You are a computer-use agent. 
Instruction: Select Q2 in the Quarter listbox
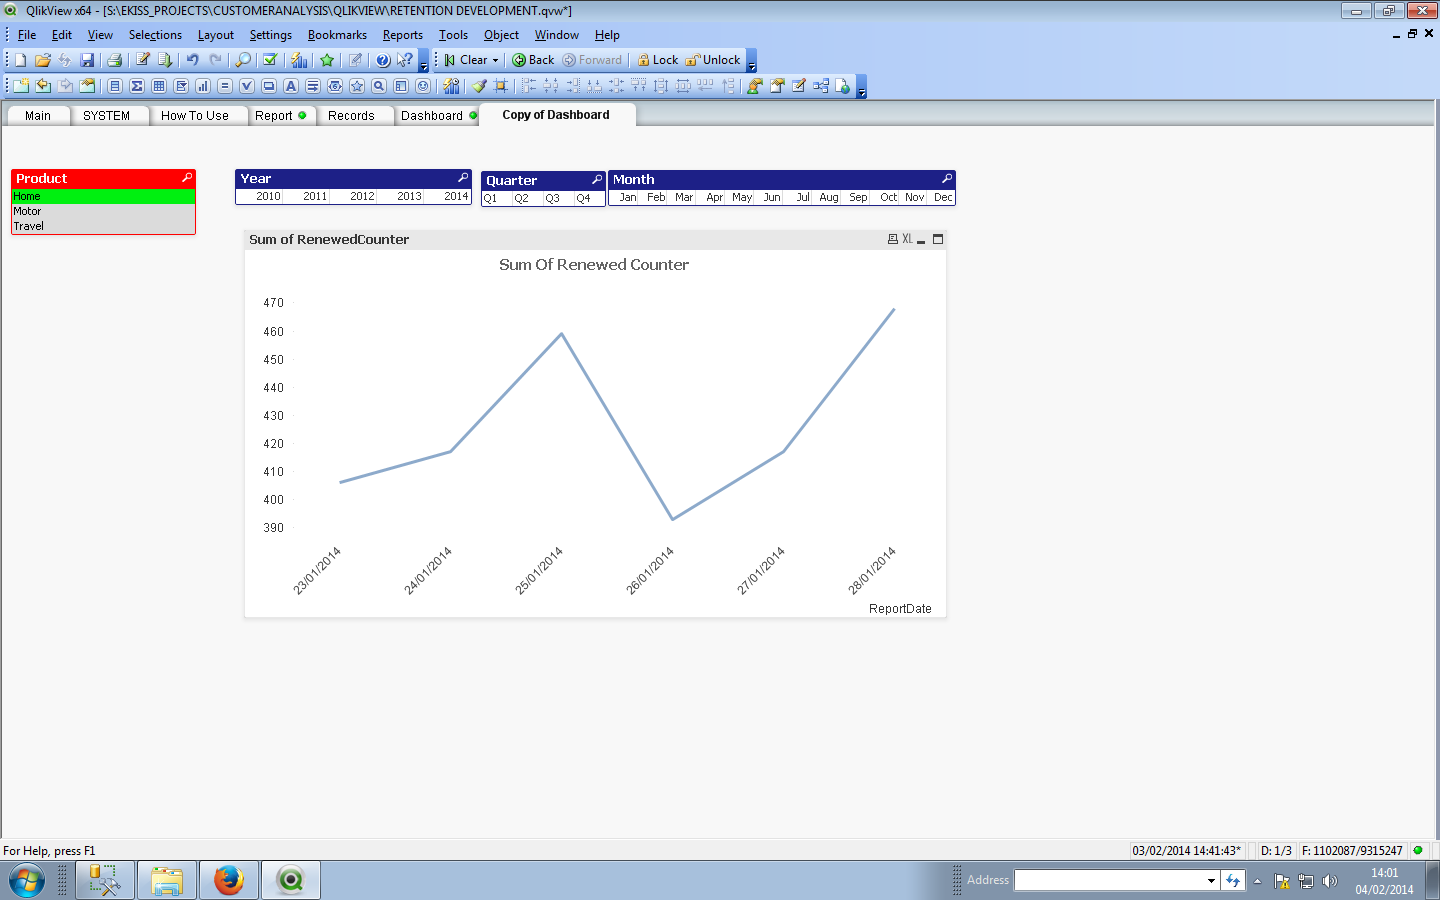pos(521,198)
